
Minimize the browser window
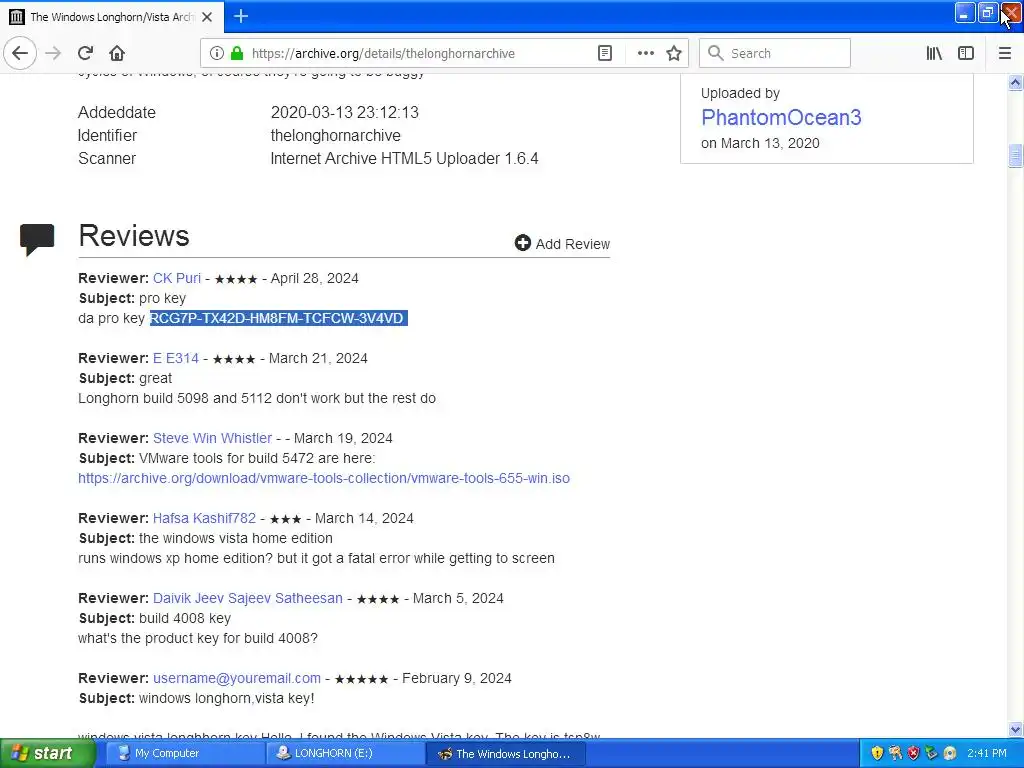(965, 12)
